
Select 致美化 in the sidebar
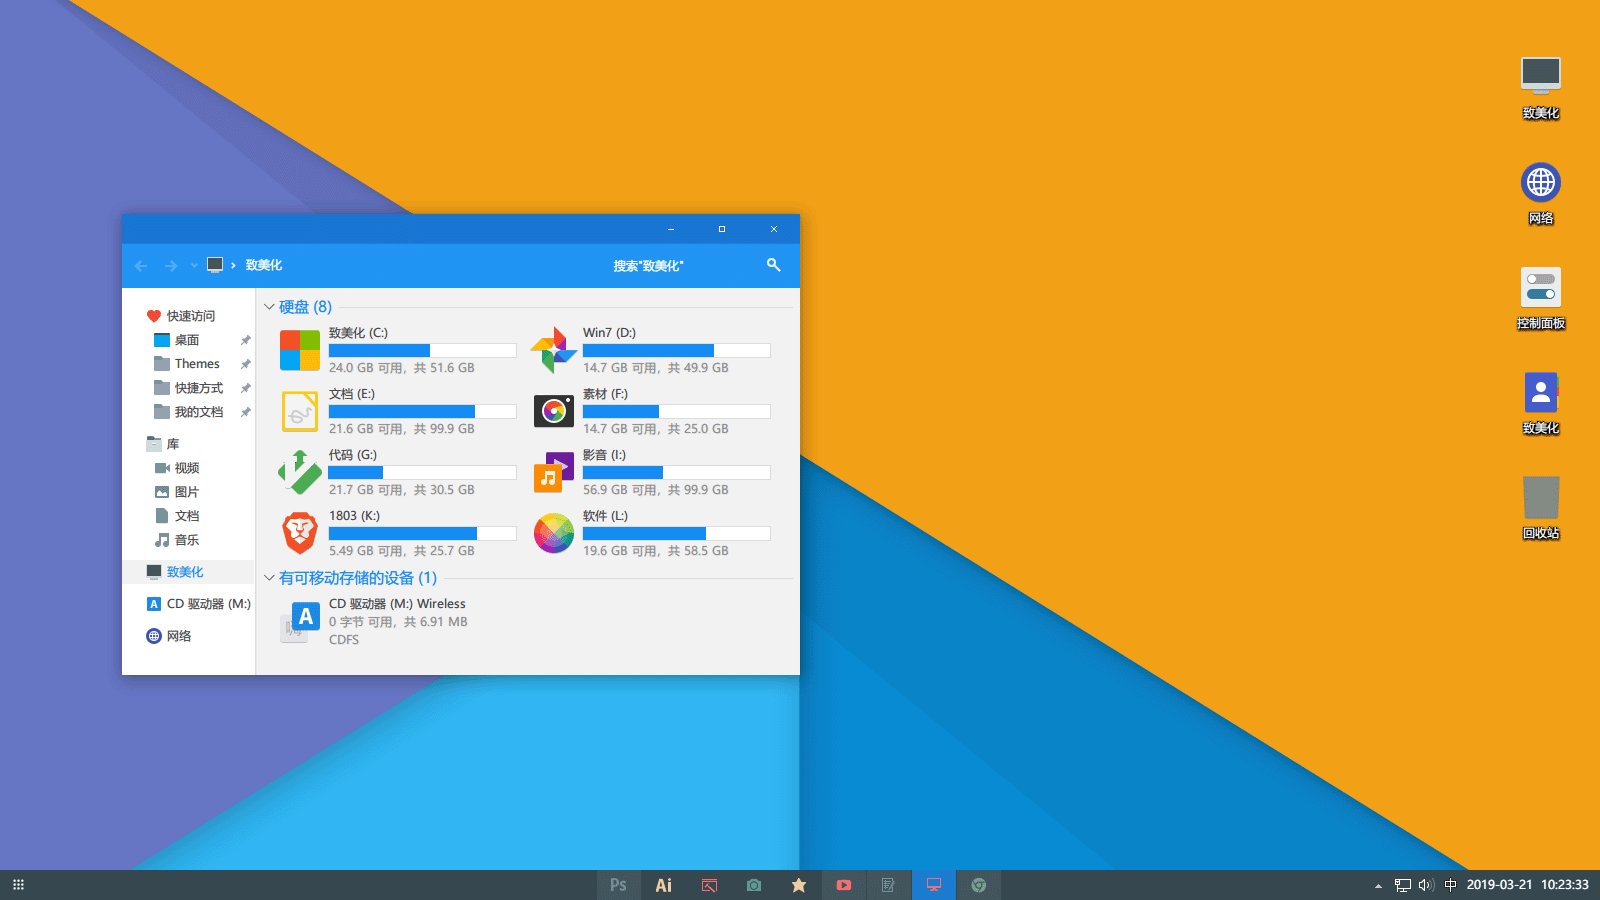tap(190, 572)
